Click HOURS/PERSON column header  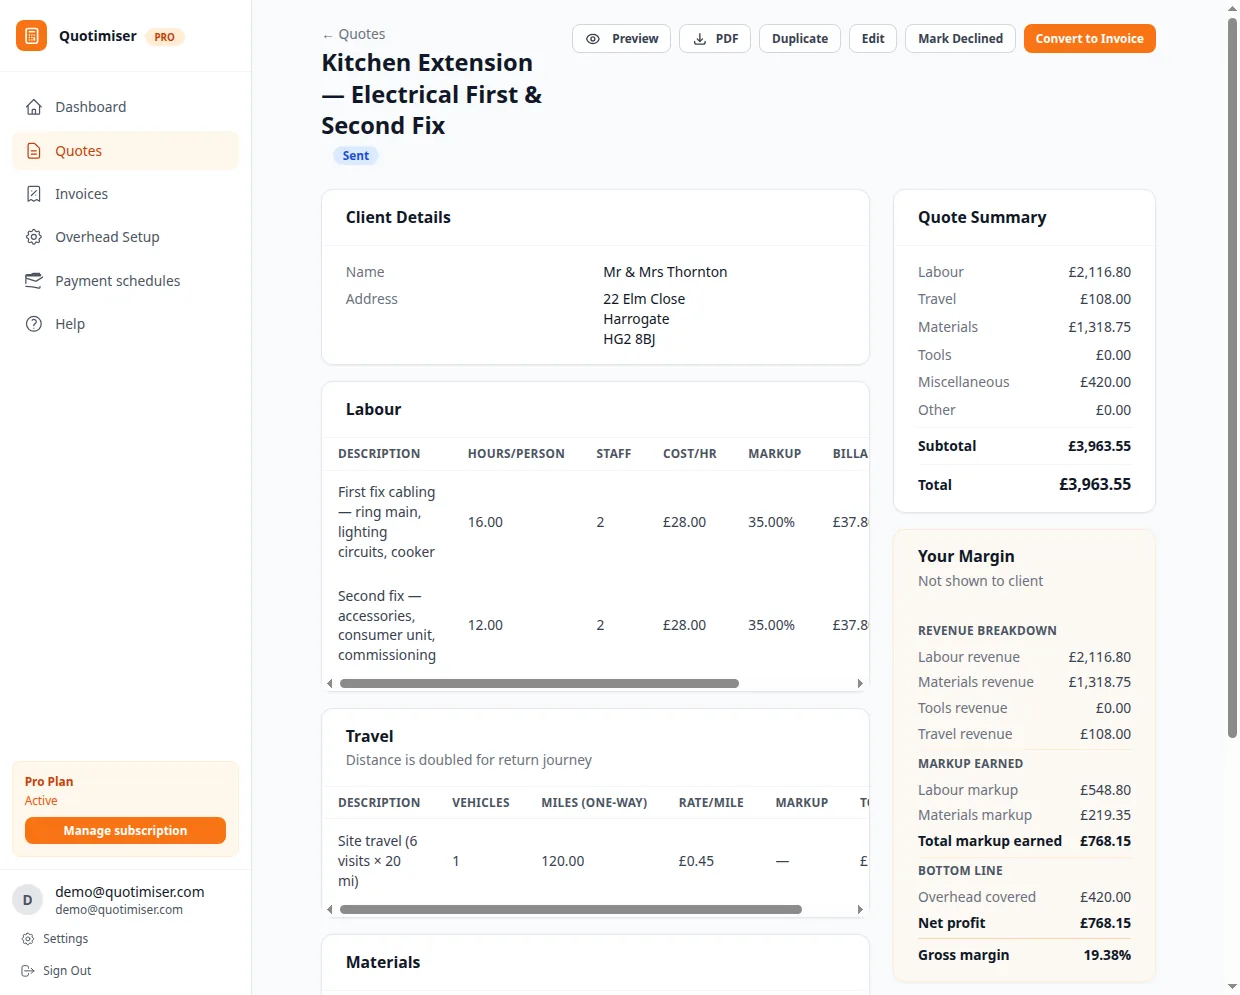coord(516,454)
